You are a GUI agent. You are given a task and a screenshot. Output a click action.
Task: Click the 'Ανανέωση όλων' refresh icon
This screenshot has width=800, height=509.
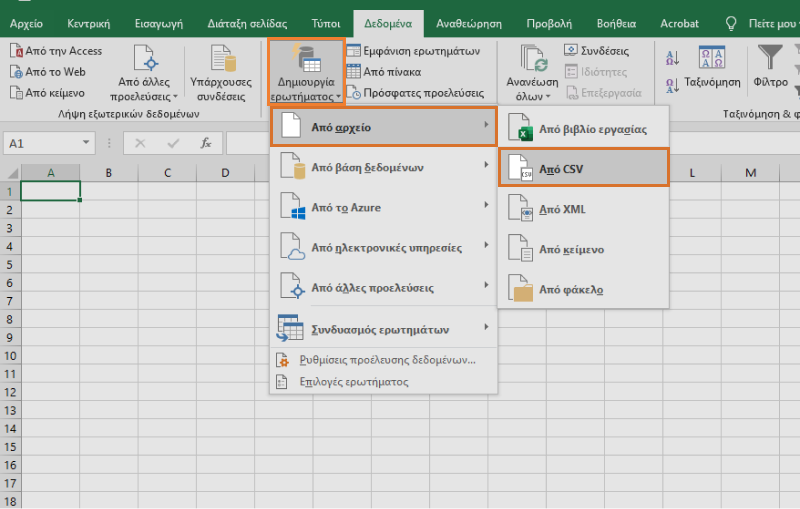tap(532, 58)
